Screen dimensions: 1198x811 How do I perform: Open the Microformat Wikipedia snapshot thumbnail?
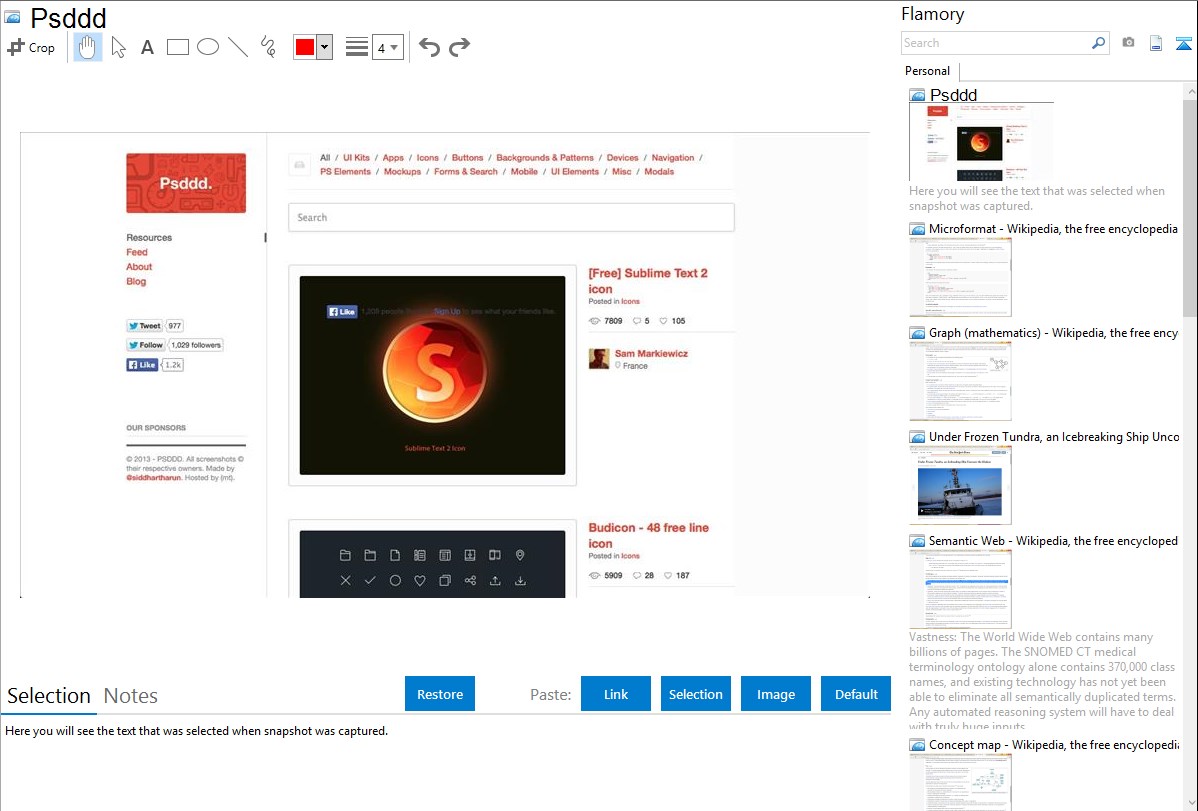coord(960,277)
